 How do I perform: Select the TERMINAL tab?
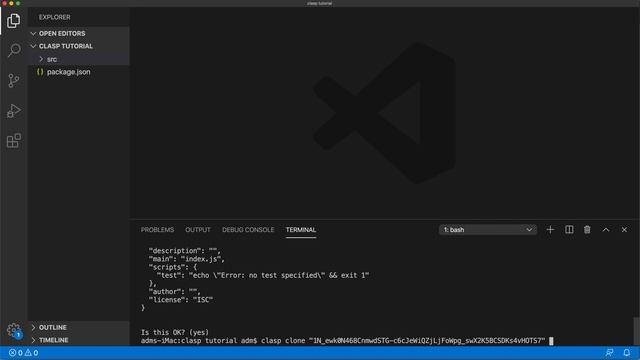pos(301,230)
